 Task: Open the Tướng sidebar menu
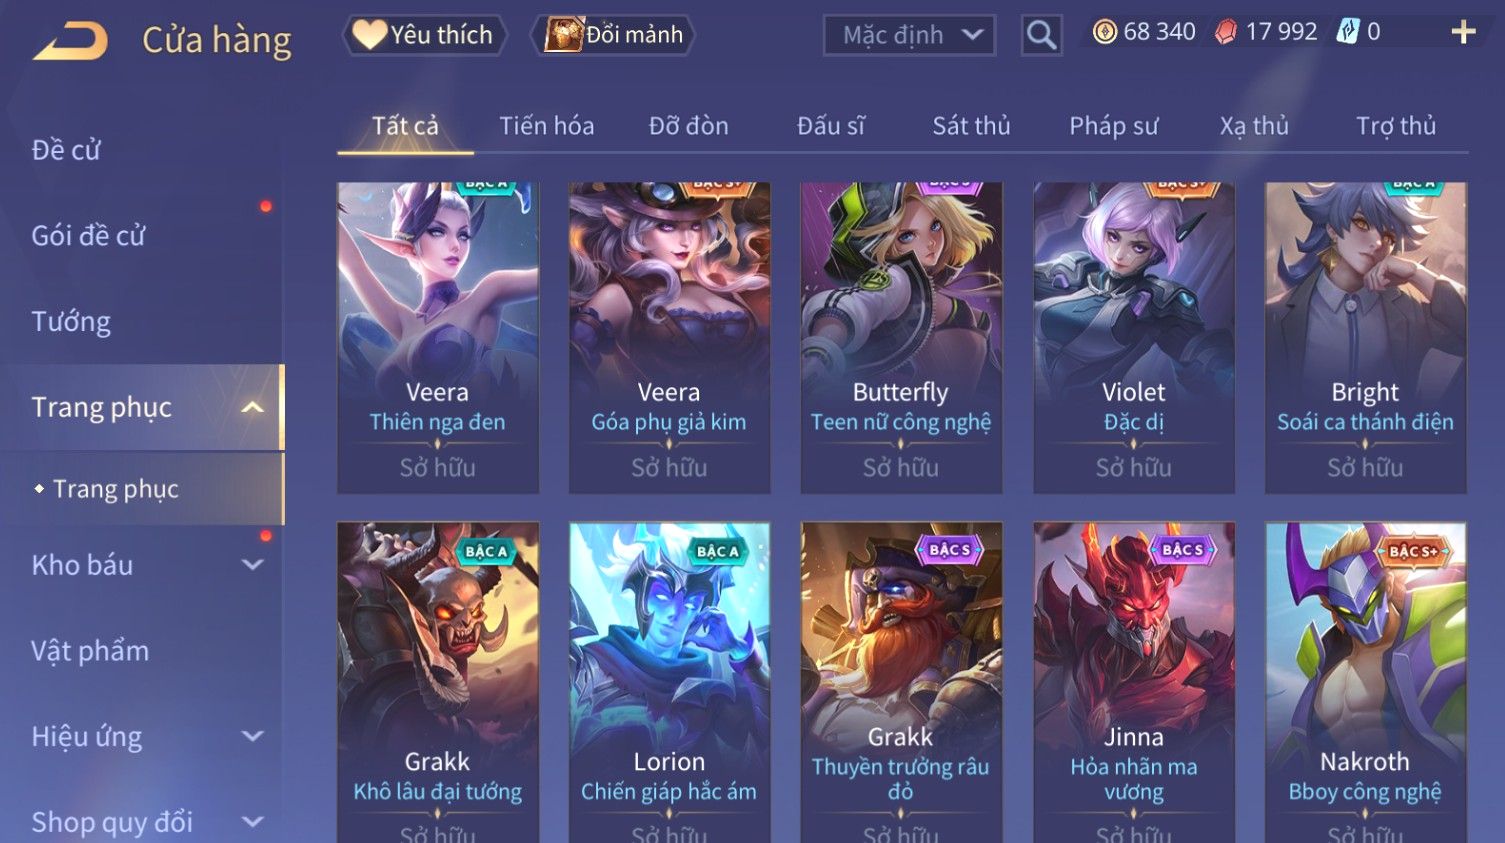(x=71, y=322)
